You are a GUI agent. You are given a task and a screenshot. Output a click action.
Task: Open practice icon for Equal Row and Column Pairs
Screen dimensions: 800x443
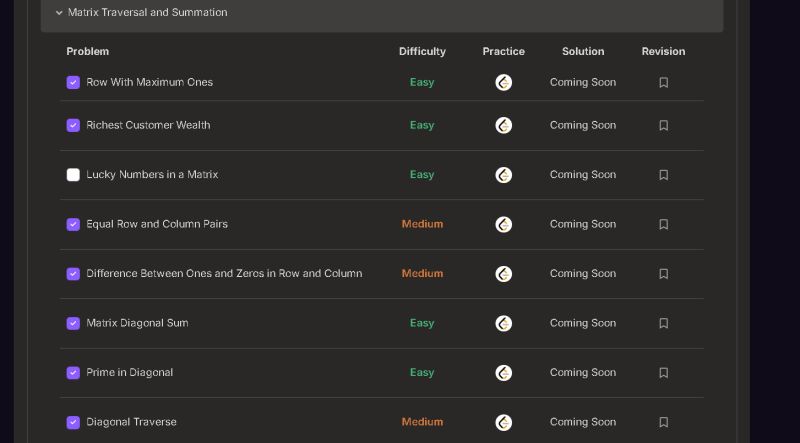[x=504, y=225]
